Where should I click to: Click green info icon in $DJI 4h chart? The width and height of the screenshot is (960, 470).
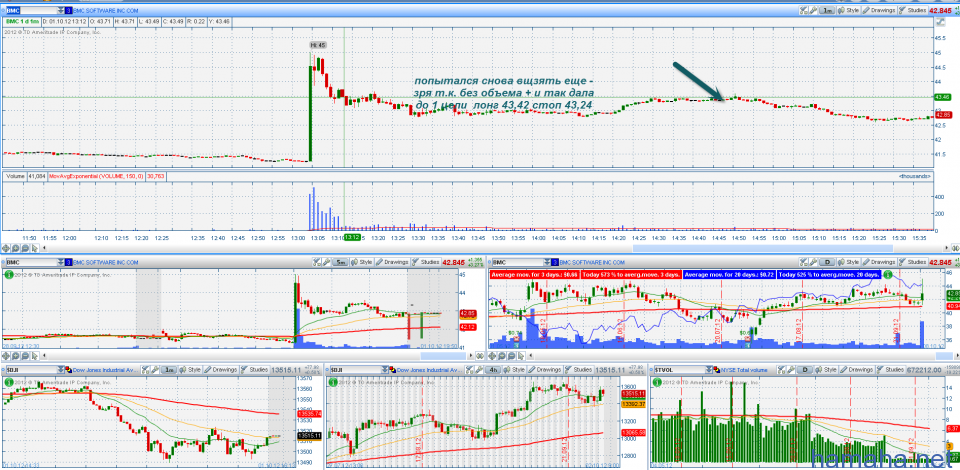[332, 382]
